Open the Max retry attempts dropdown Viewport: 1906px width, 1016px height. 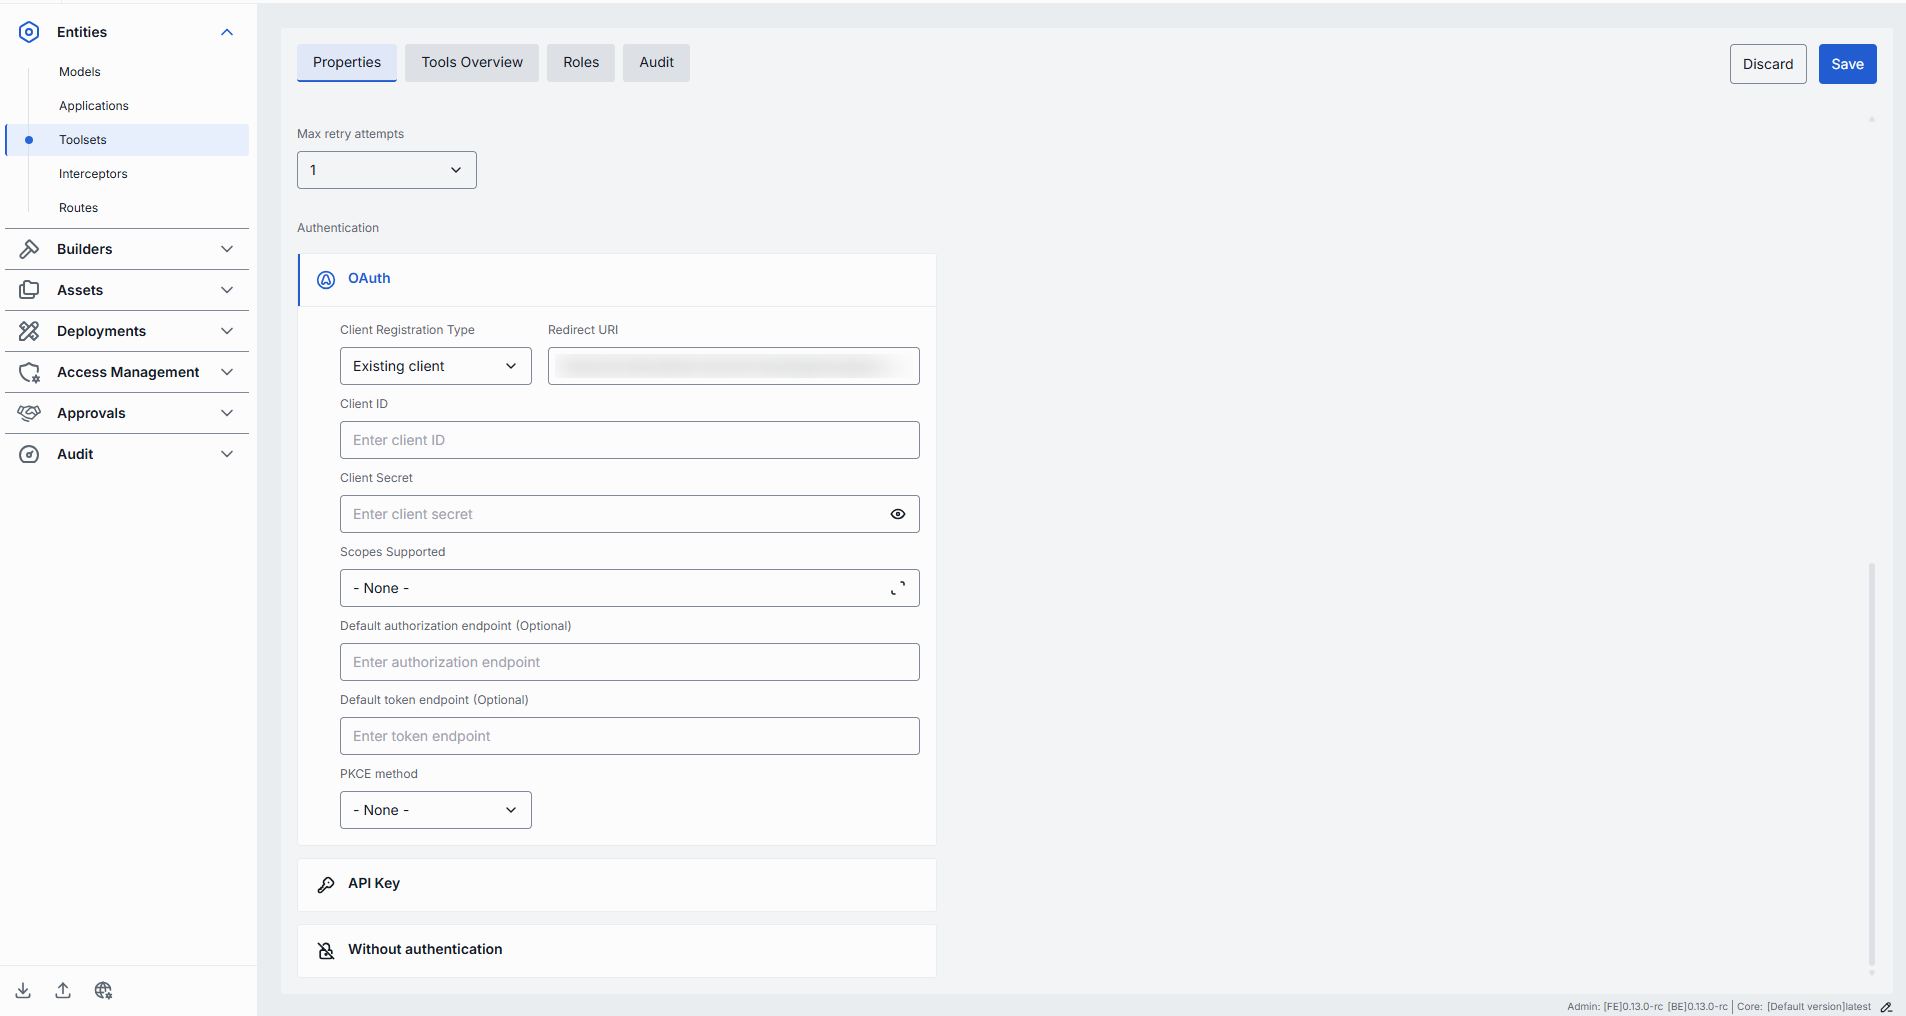pos(386,170)
